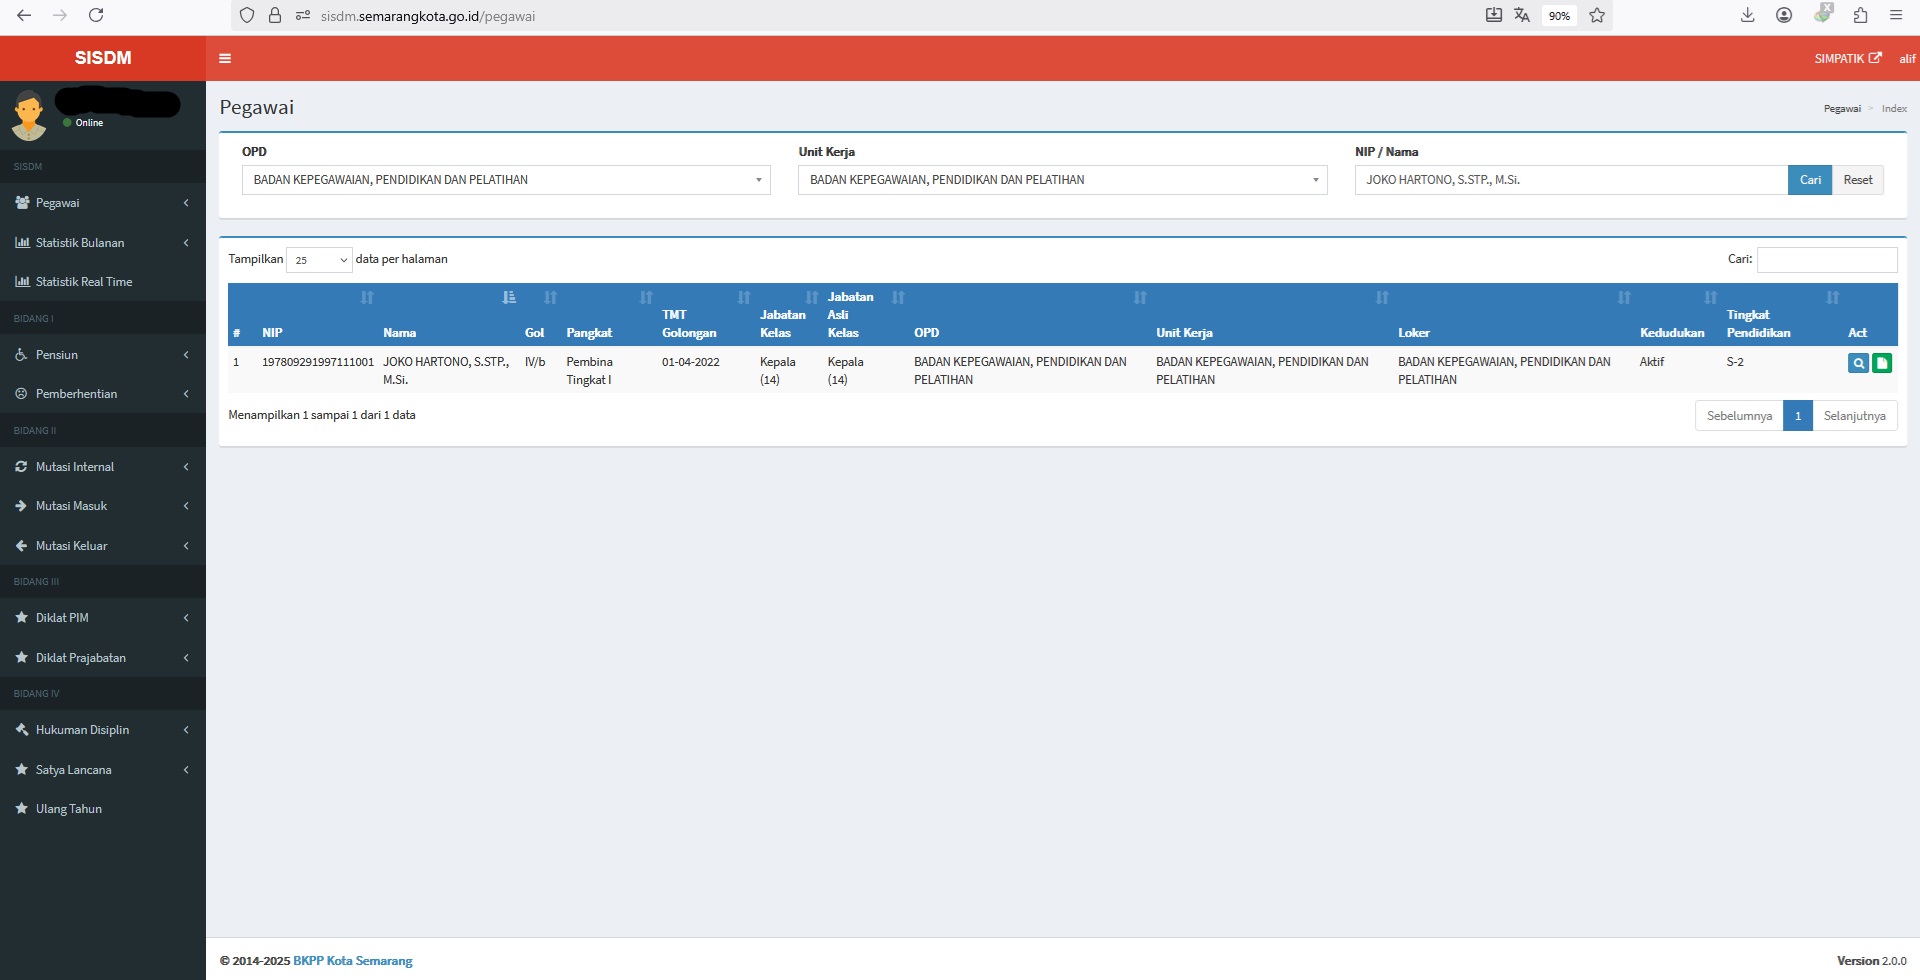Click the Cari search button
The height and width of the screenshot is (980, 1920).
coord(1809,180)
